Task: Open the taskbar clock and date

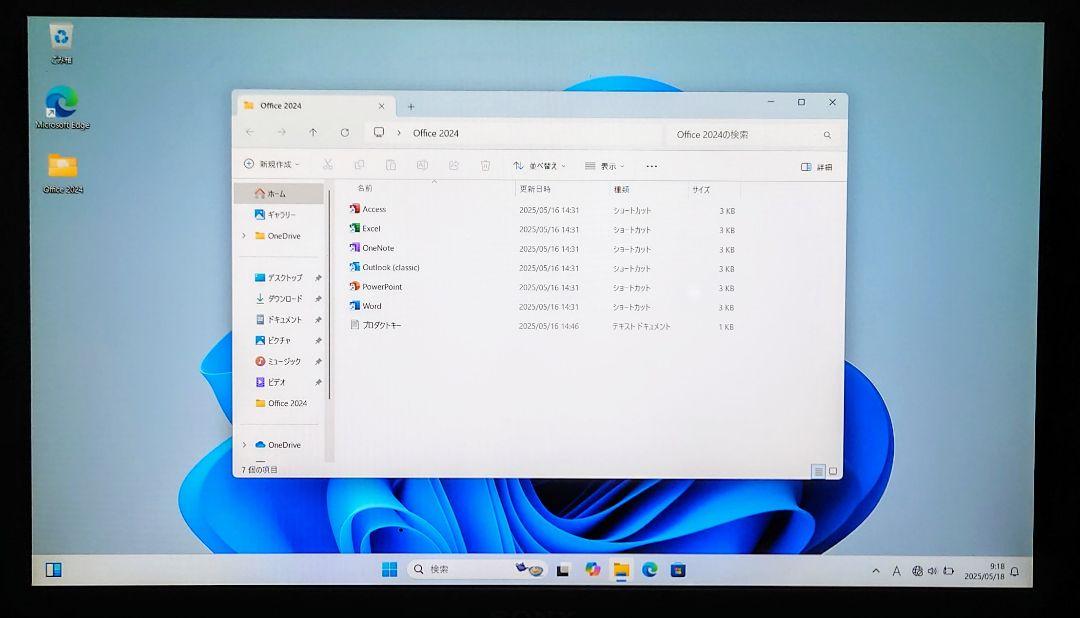Action: (x=984, y=571)
